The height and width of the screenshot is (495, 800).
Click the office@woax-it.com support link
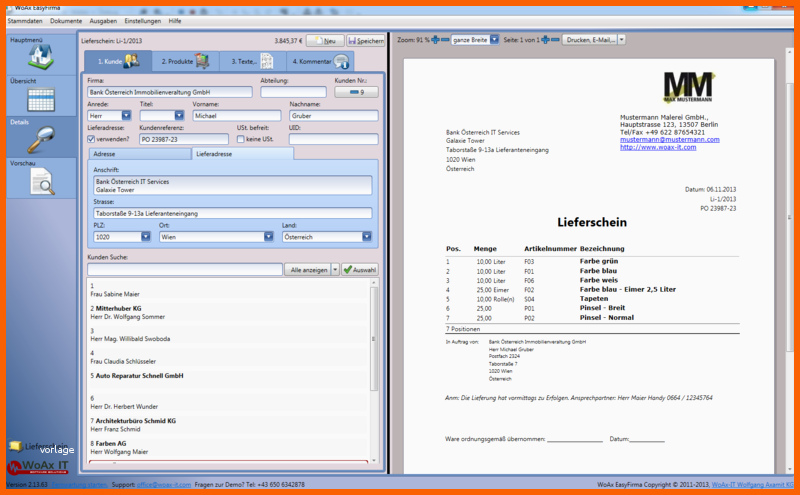164,484
